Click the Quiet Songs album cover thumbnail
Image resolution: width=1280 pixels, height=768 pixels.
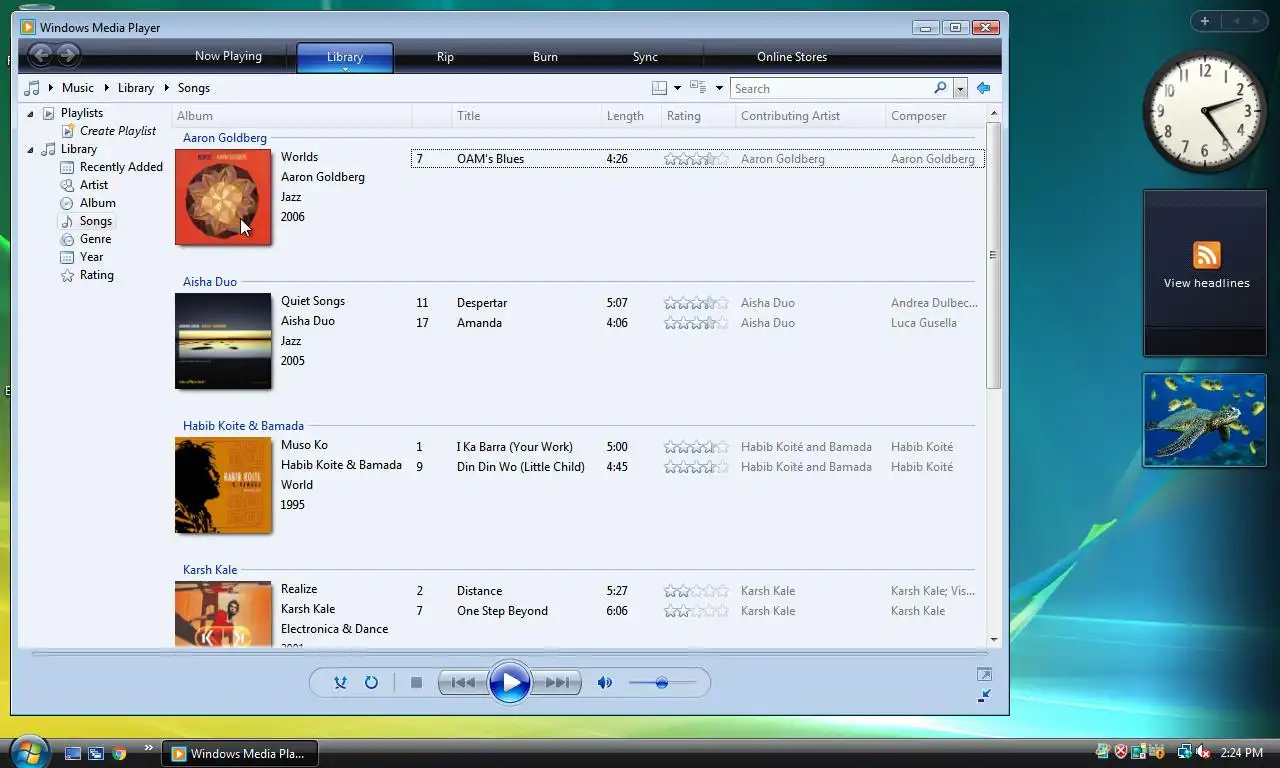[x=223, y=341]
